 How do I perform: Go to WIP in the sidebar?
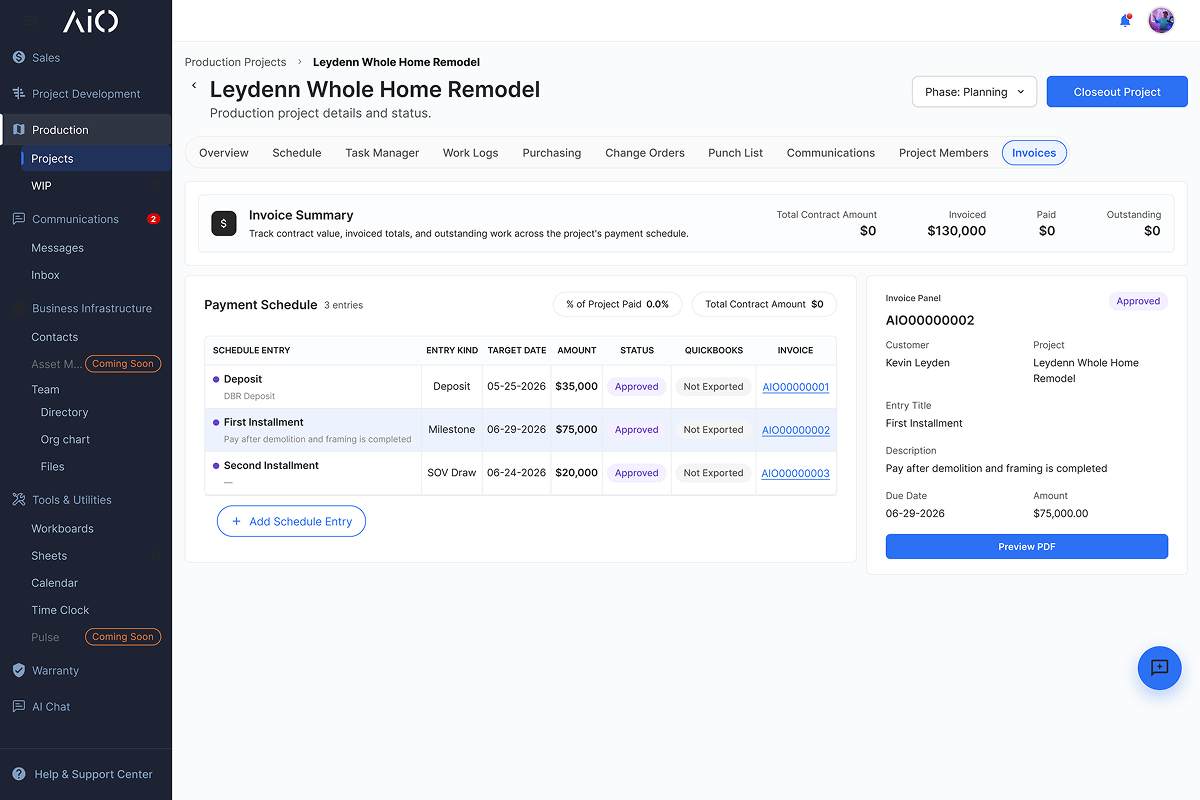(41, 186)
